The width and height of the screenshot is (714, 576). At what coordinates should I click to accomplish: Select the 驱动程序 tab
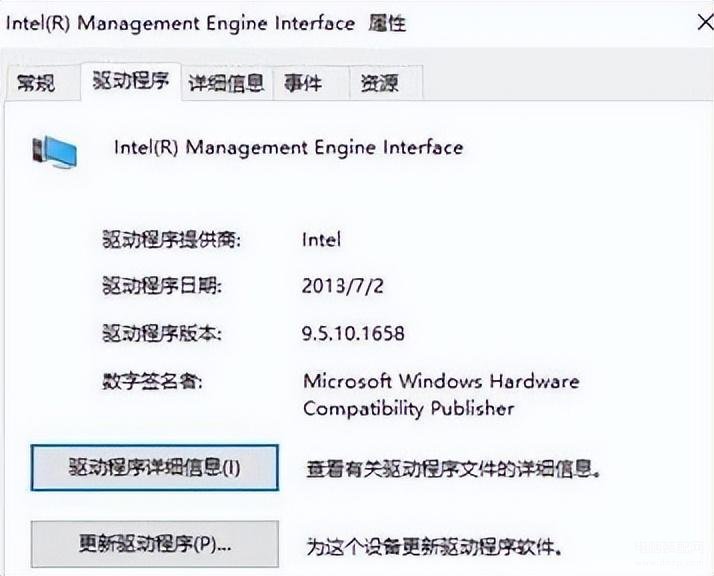(x=131, y=81)
